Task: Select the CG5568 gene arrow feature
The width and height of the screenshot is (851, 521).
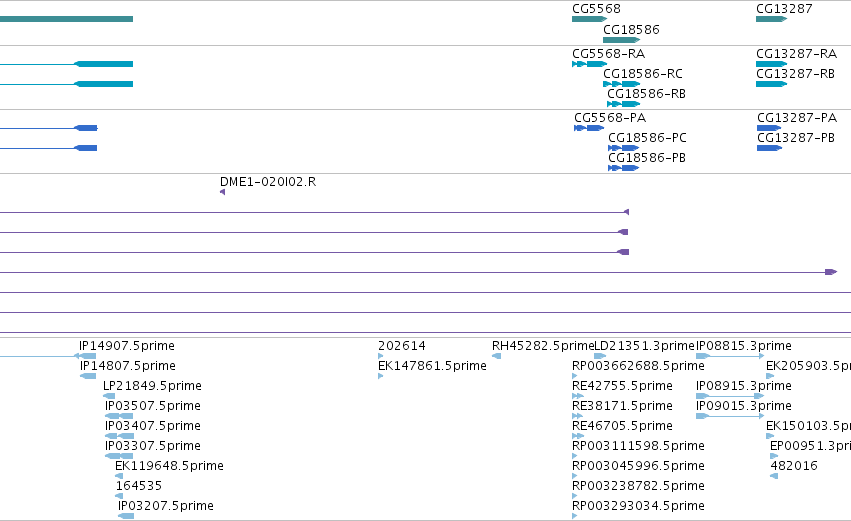Action: (x=589, y=19)
